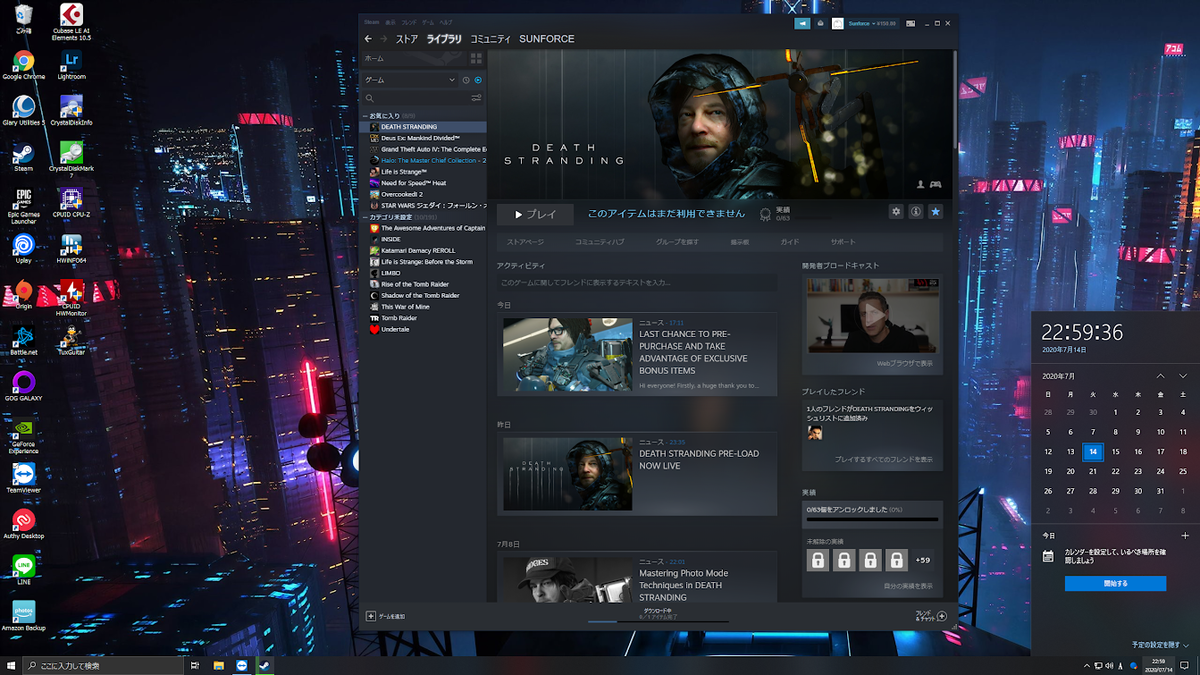This screenshot has height=675, width=1200.
Task: Open the Windows Start menu
Action: 11,665
